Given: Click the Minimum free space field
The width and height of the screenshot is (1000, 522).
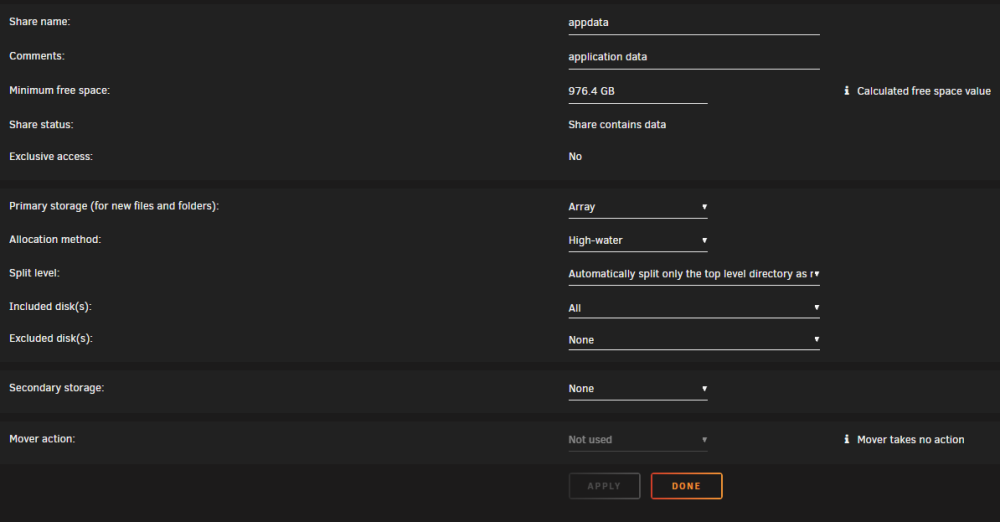Looking at the screenshot, I should (x=638, y=91).
